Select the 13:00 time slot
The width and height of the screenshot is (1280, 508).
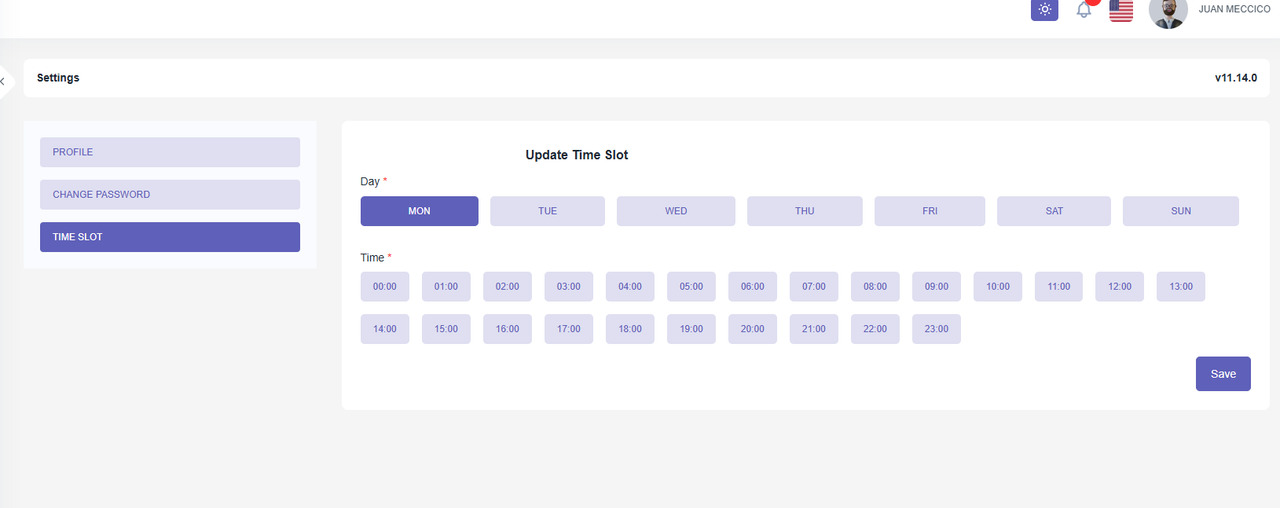pos(1181,287)
